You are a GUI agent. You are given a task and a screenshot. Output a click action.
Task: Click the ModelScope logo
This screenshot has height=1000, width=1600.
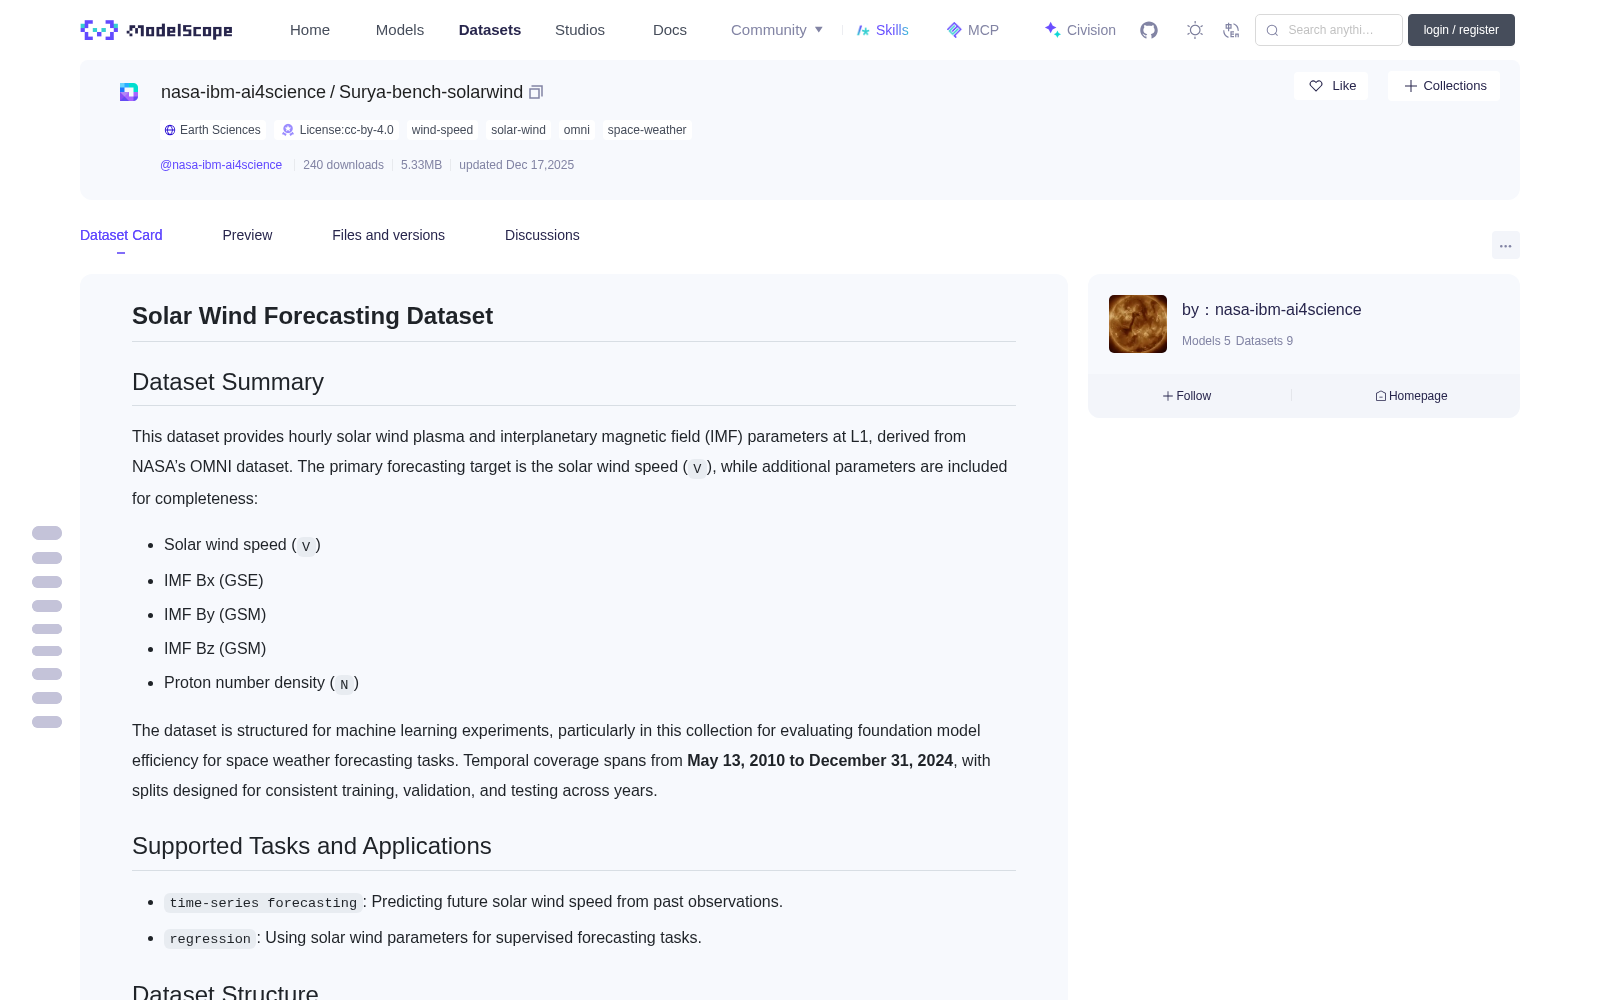157,30
